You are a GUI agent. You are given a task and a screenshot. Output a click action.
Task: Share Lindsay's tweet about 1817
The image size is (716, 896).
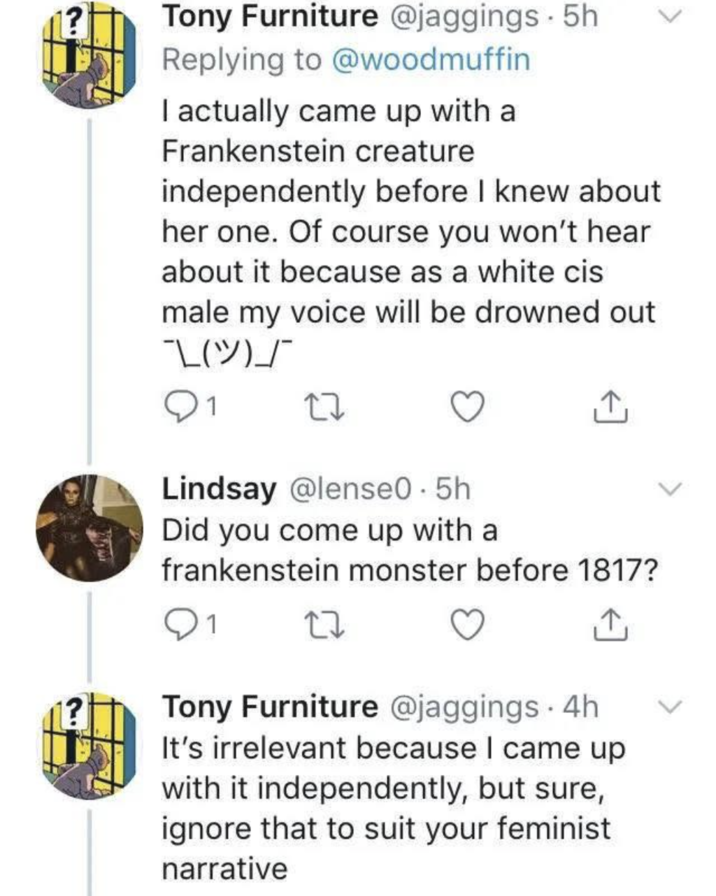click(609, 625)
